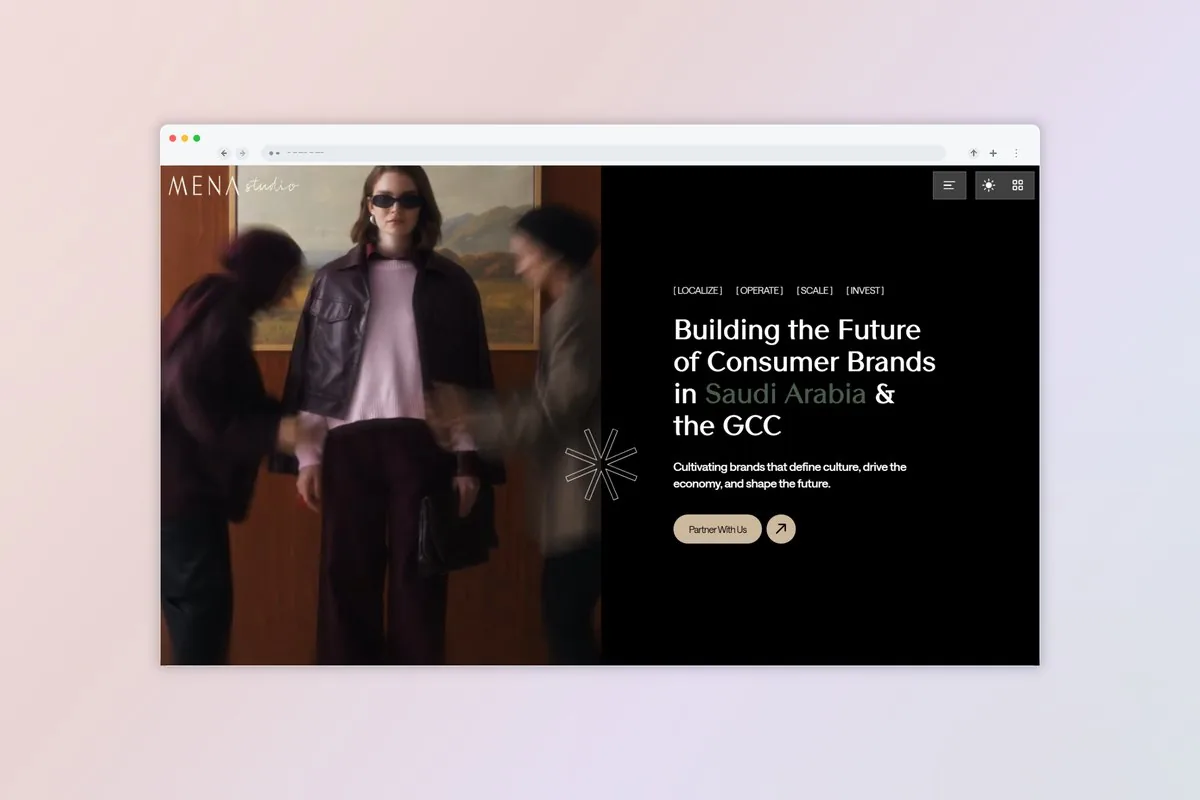Click the hero fashion photo
Viewport: 1200px width, 800px height.
381,415
